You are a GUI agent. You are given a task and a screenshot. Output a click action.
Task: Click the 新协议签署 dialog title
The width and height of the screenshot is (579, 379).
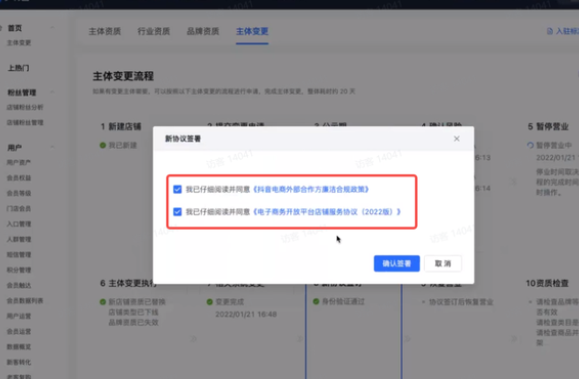tap(183, 139)
